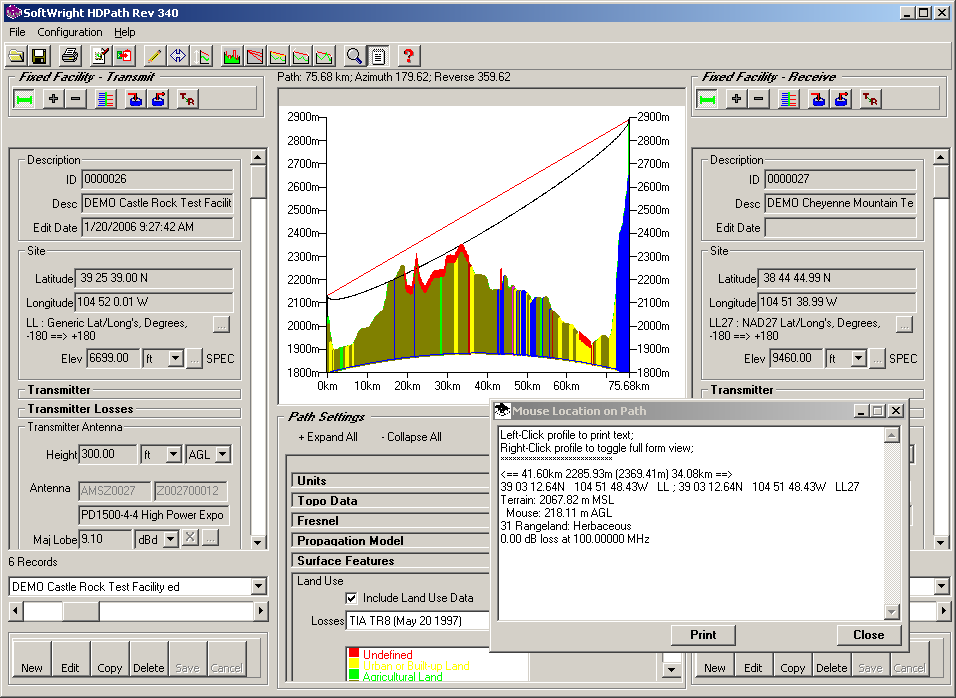Open the Configuration menu
The width and height of the screenshot is (956, 698).
pos(70,32)
